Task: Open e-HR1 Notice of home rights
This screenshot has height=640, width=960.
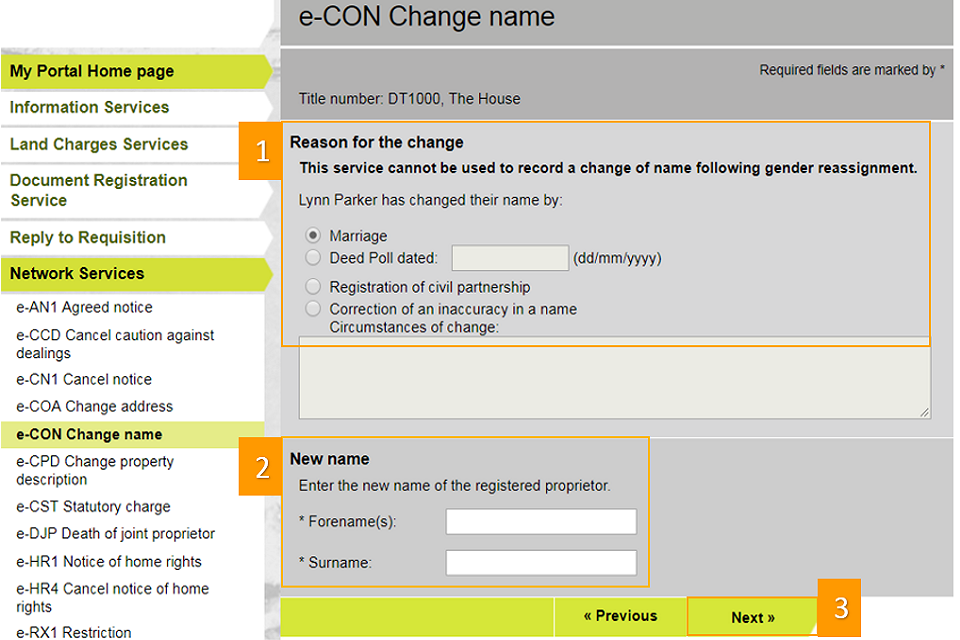Action: coord(108,562)
